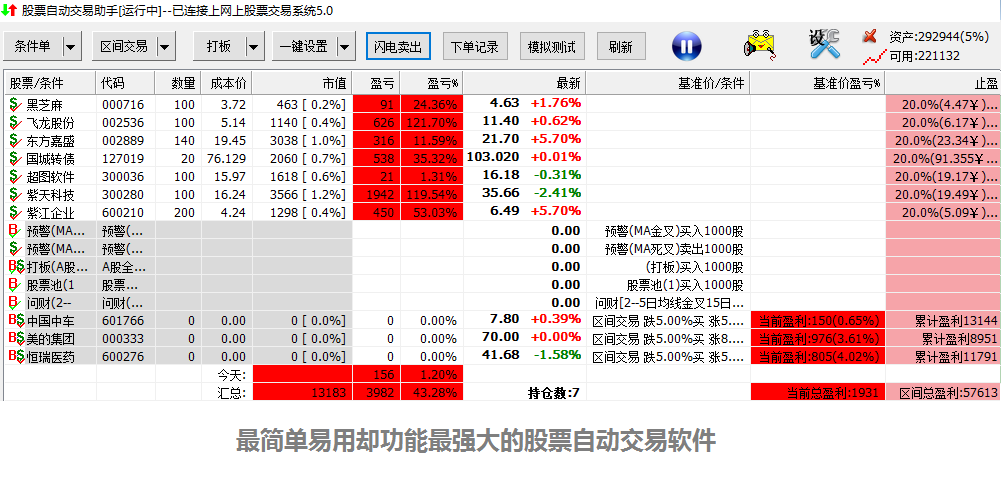
Task: Select (打板)买入1000股 condition cell
Action: pyautogui.click(x=668, y=266)
